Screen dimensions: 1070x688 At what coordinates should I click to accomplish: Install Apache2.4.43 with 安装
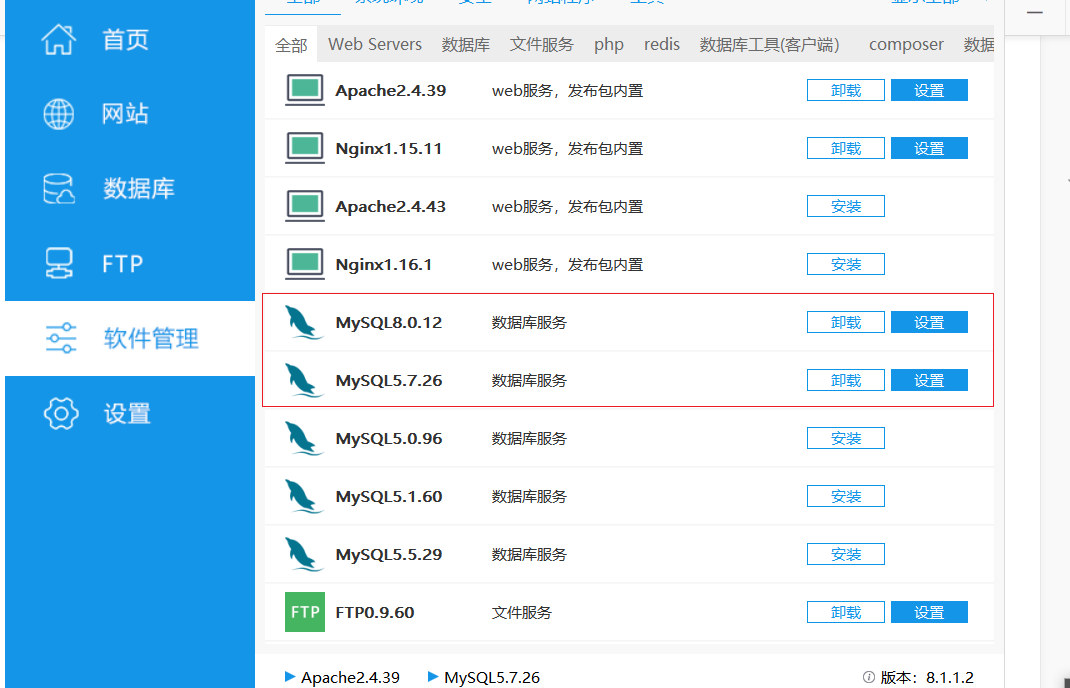coord(845,206)
